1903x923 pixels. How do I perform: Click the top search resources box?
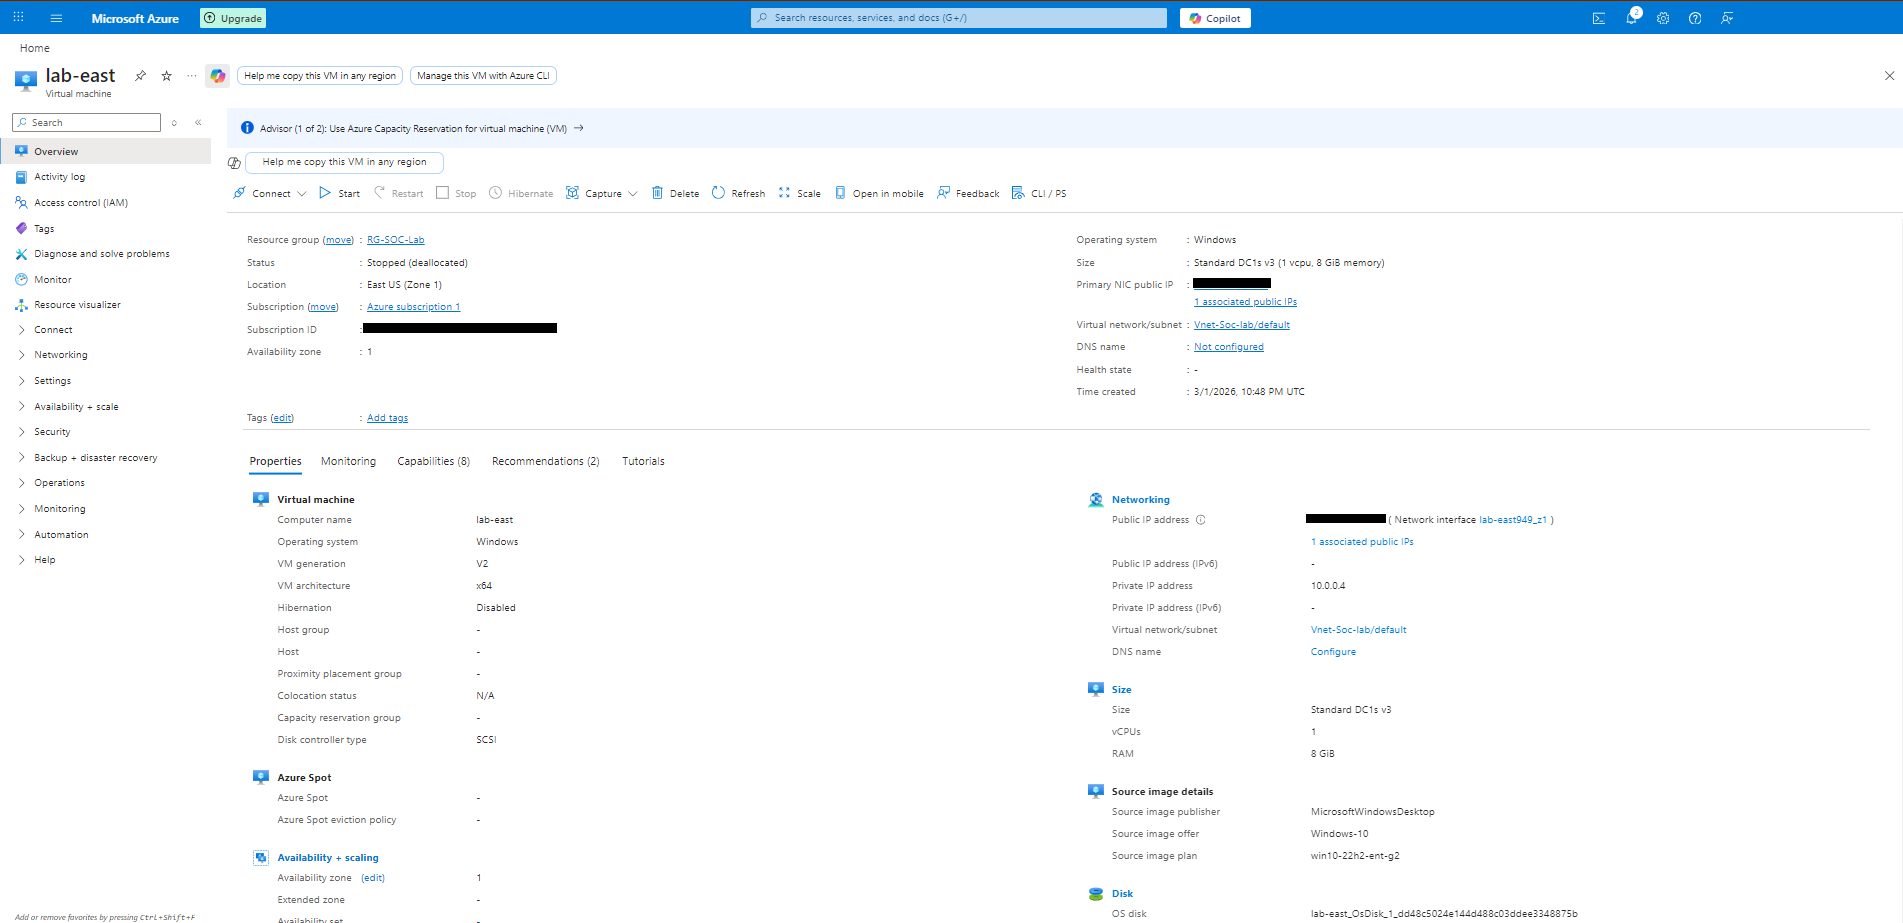click(x=959, y=18)
